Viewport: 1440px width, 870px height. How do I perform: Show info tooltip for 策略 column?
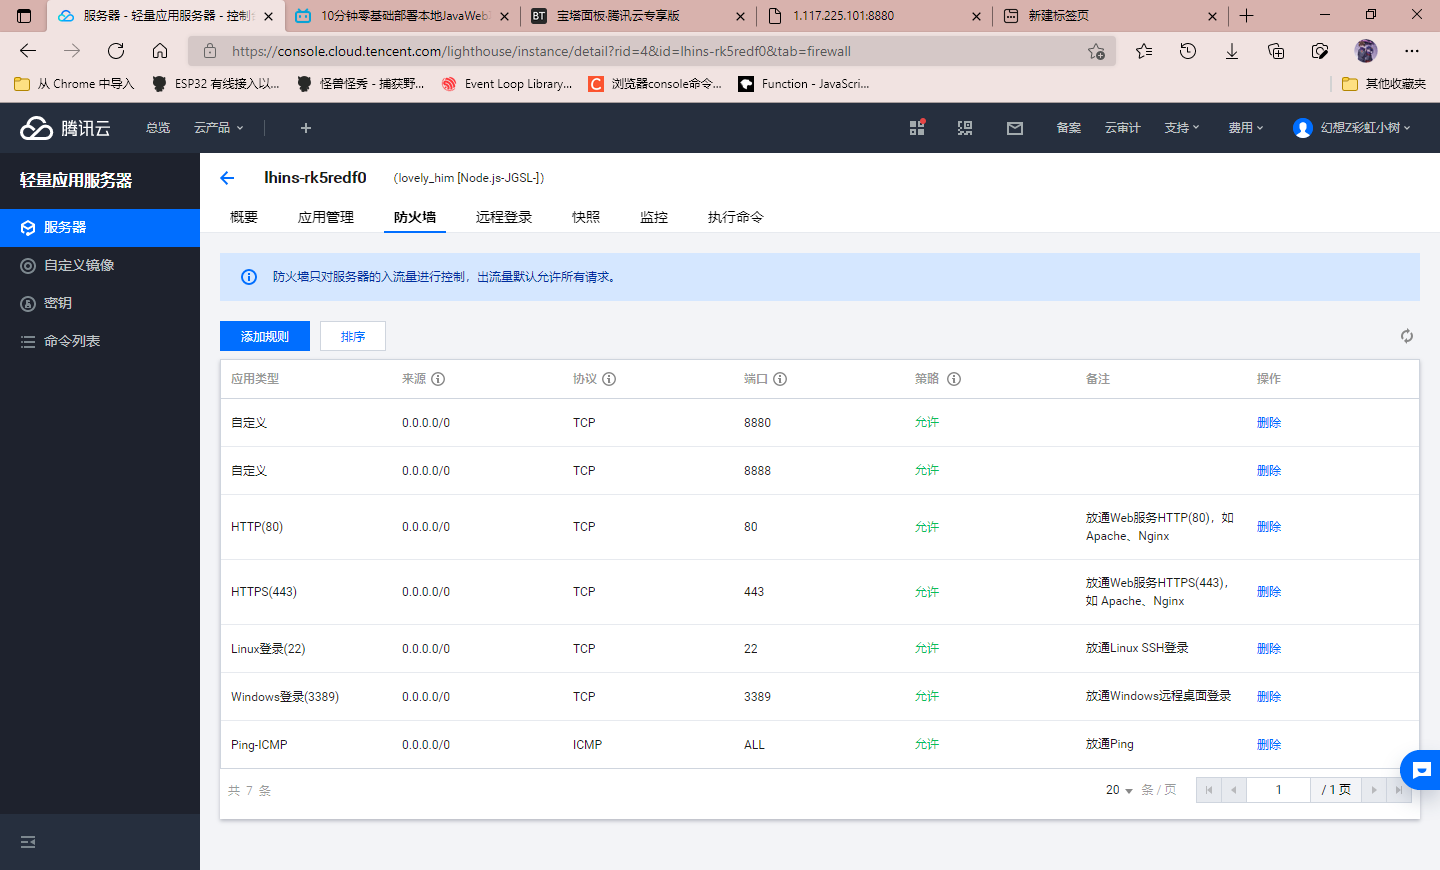(x=954, y=379)
